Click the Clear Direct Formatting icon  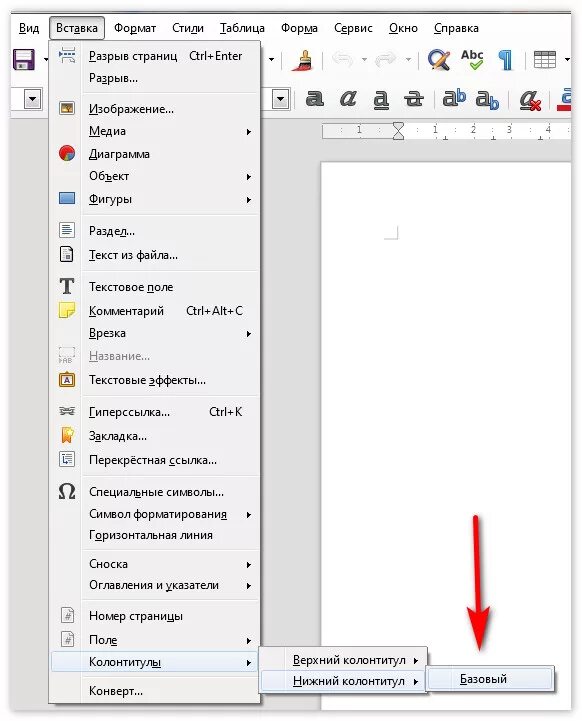click(530, 100)
